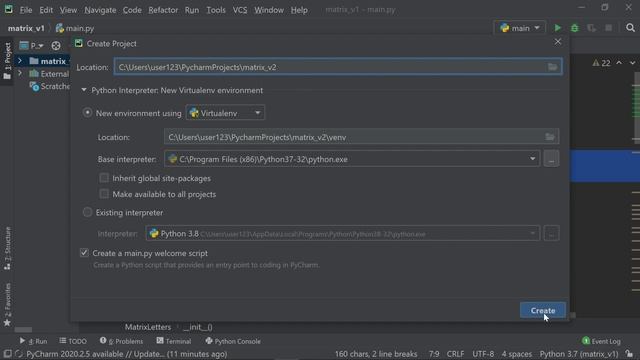Open the Problems tool window
Screen dimensions: 640x360
121,341
